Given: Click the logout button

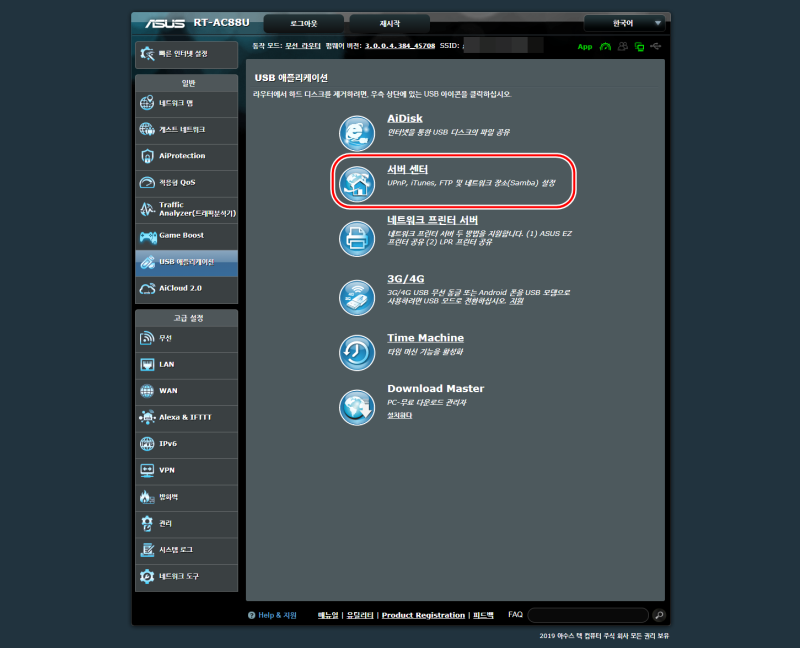Looking at the screenshot, I should click(x=304, y=23).
